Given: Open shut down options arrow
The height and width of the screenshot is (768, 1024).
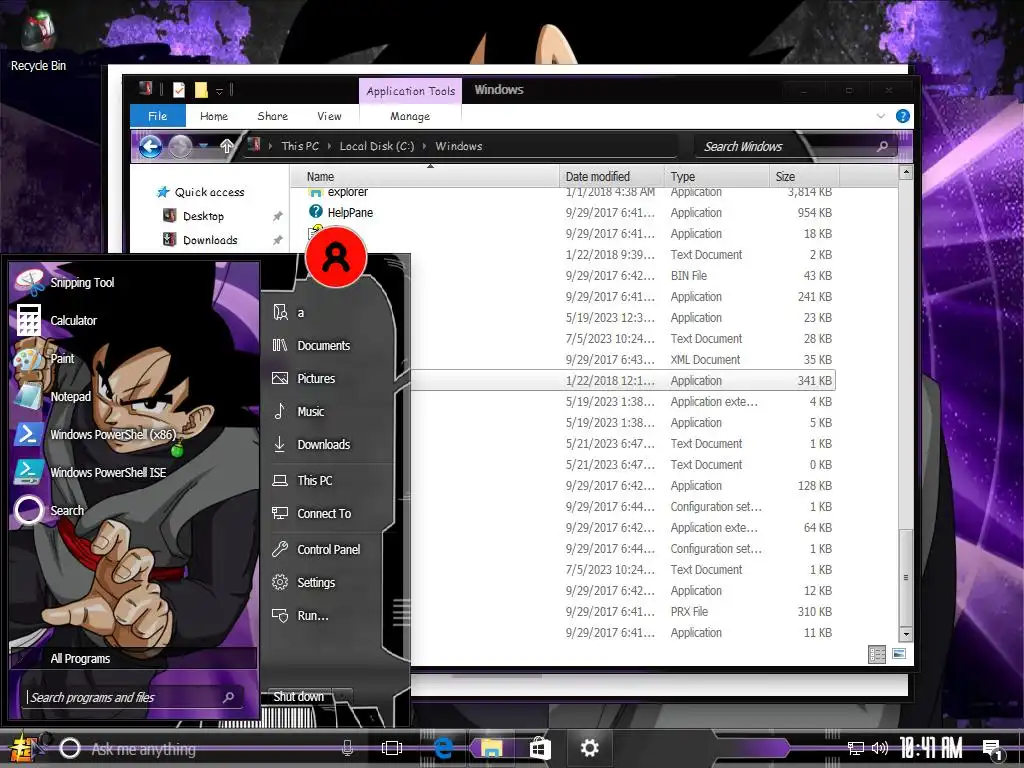Looking at the screenshot, I should (344, 696).
